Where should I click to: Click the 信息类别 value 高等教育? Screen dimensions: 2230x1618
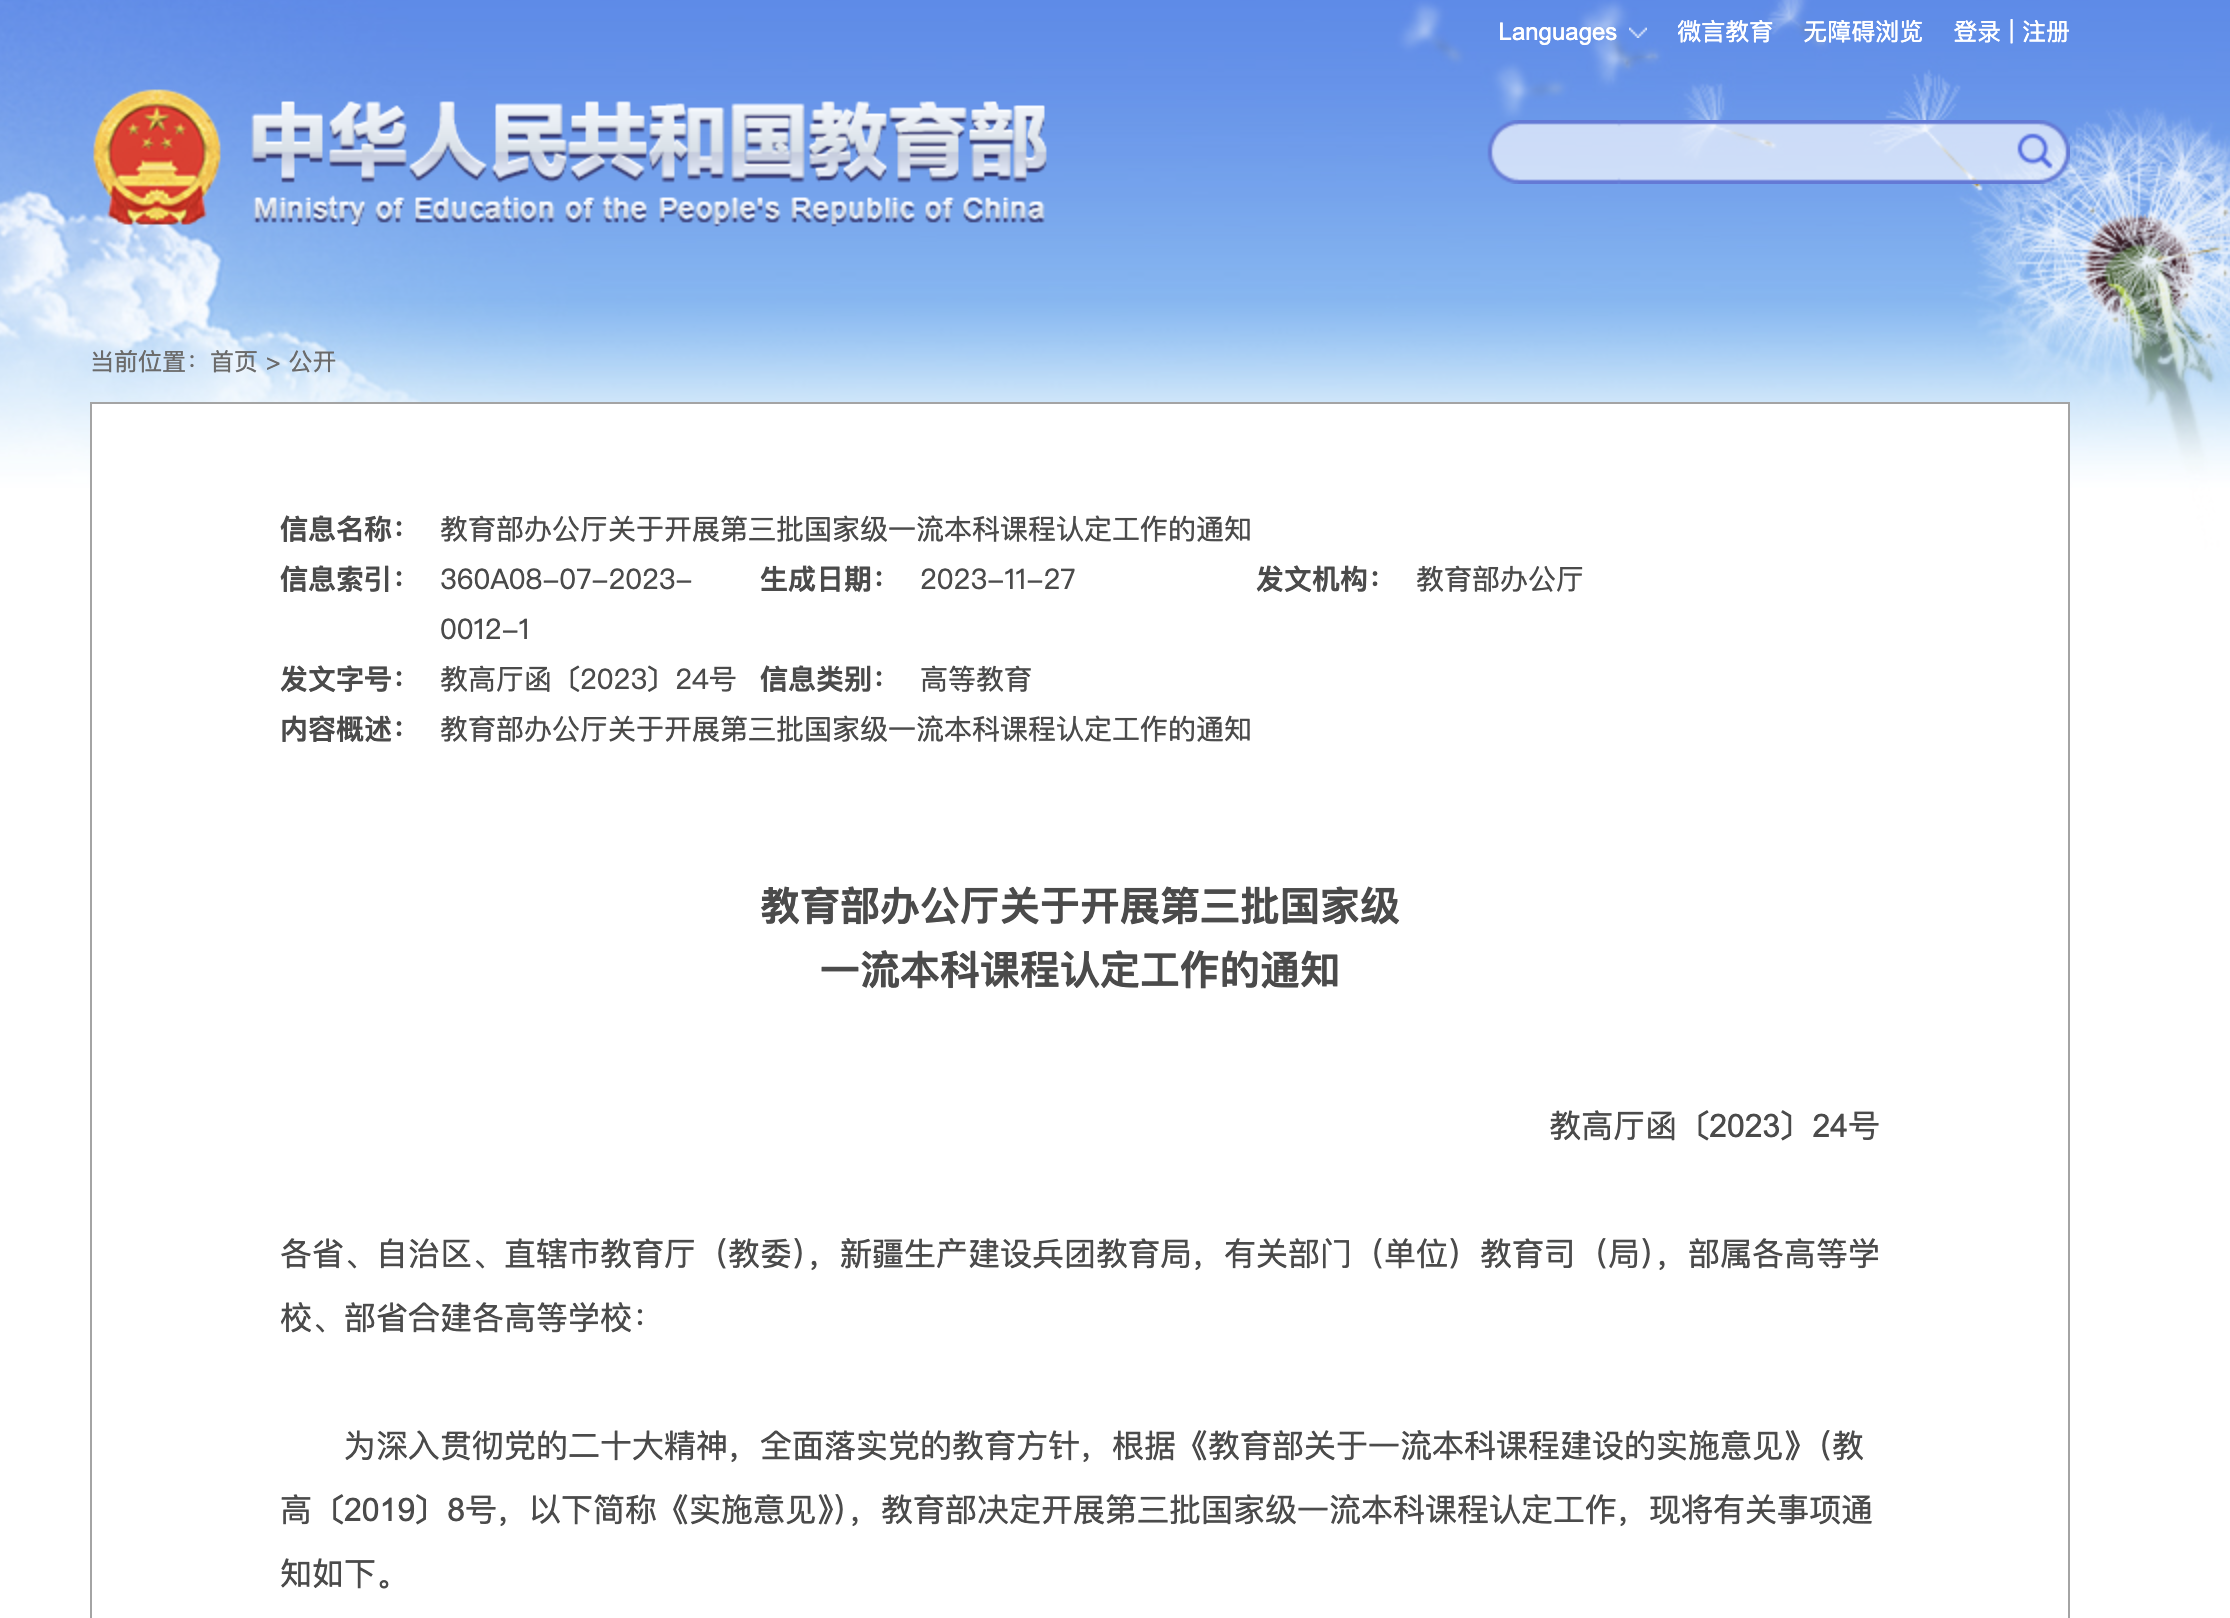click(975, 680)
